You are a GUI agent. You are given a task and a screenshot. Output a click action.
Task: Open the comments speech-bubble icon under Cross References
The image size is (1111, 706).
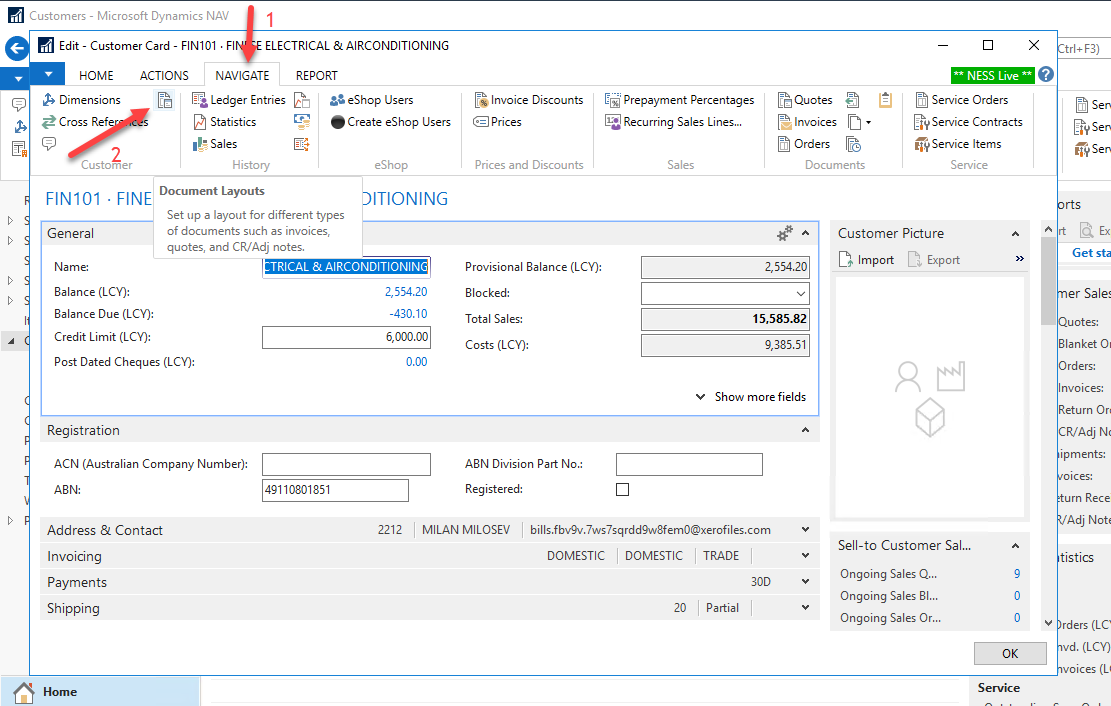pyautogui.click(x=49, y=144)
